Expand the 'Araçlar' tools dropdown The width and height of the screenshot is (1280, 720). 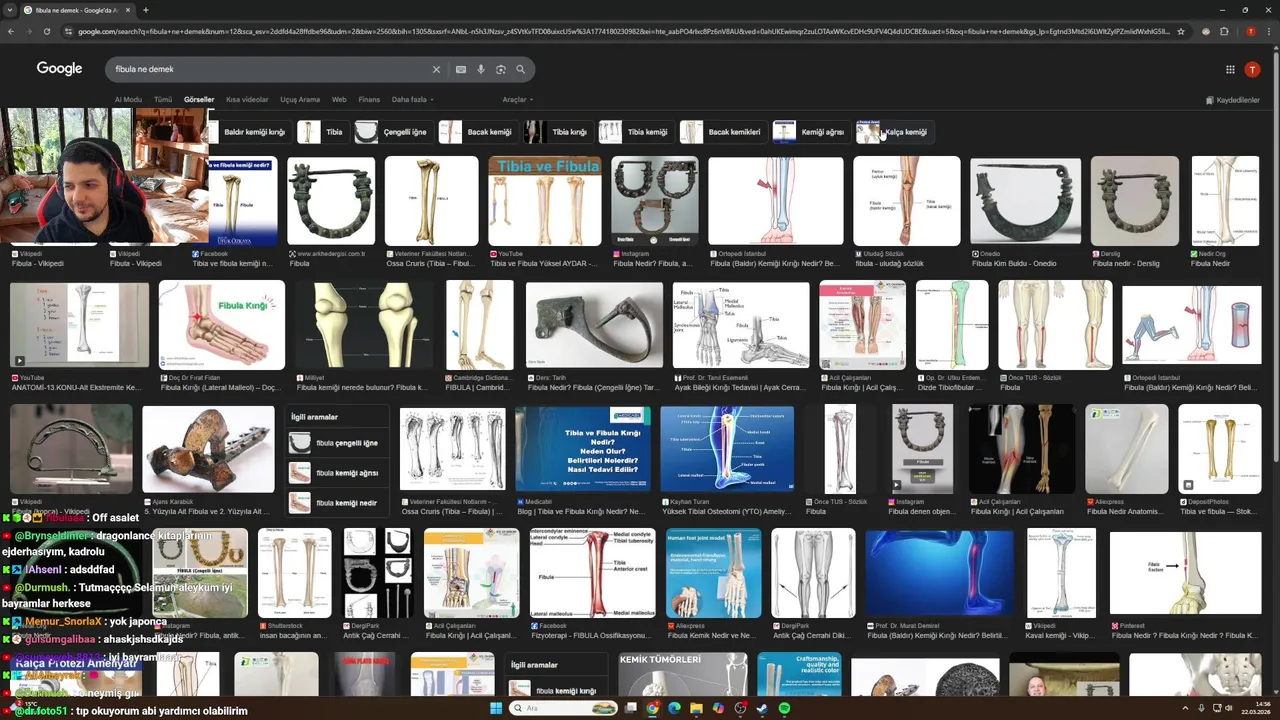point(517,100)
